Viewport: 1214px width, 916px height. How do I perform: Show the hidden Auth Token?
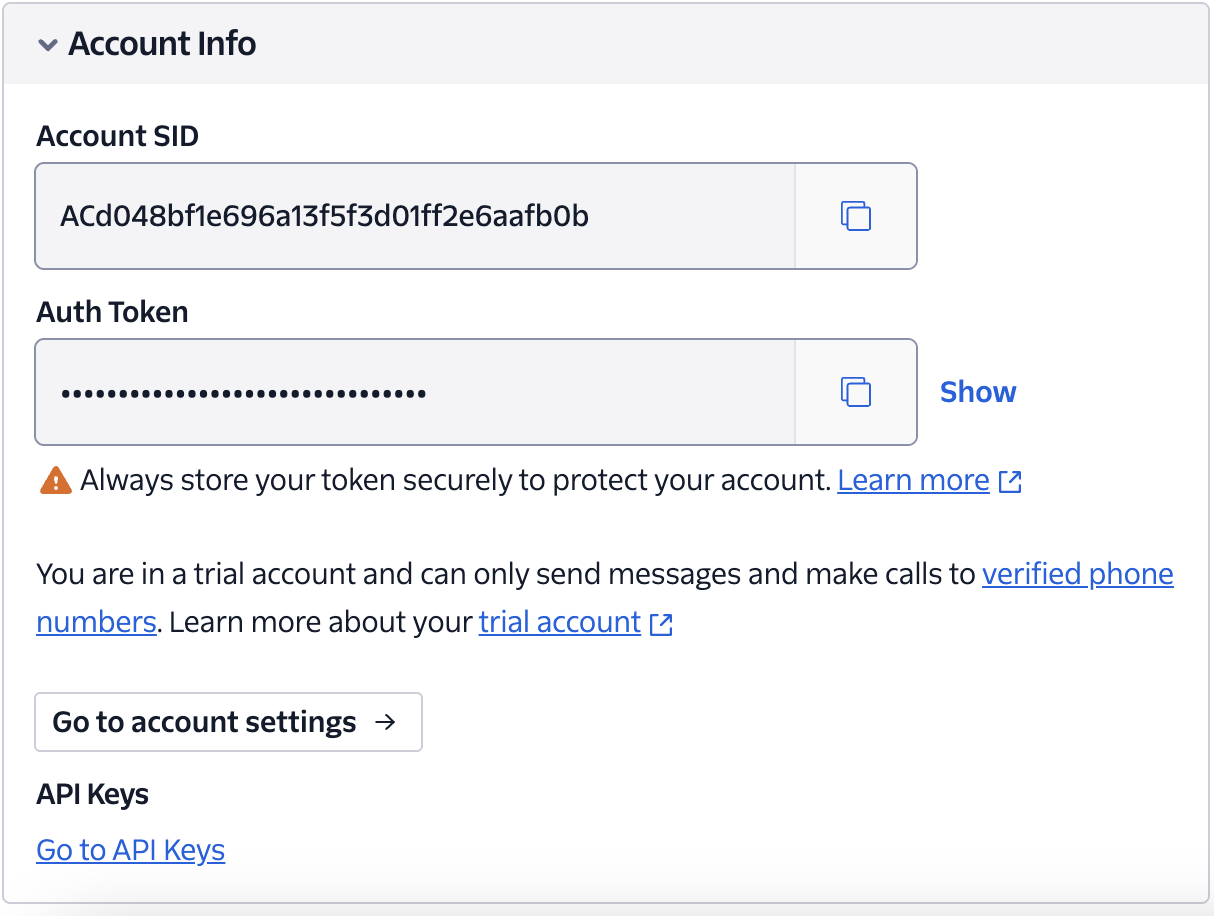tap(977, 392)
